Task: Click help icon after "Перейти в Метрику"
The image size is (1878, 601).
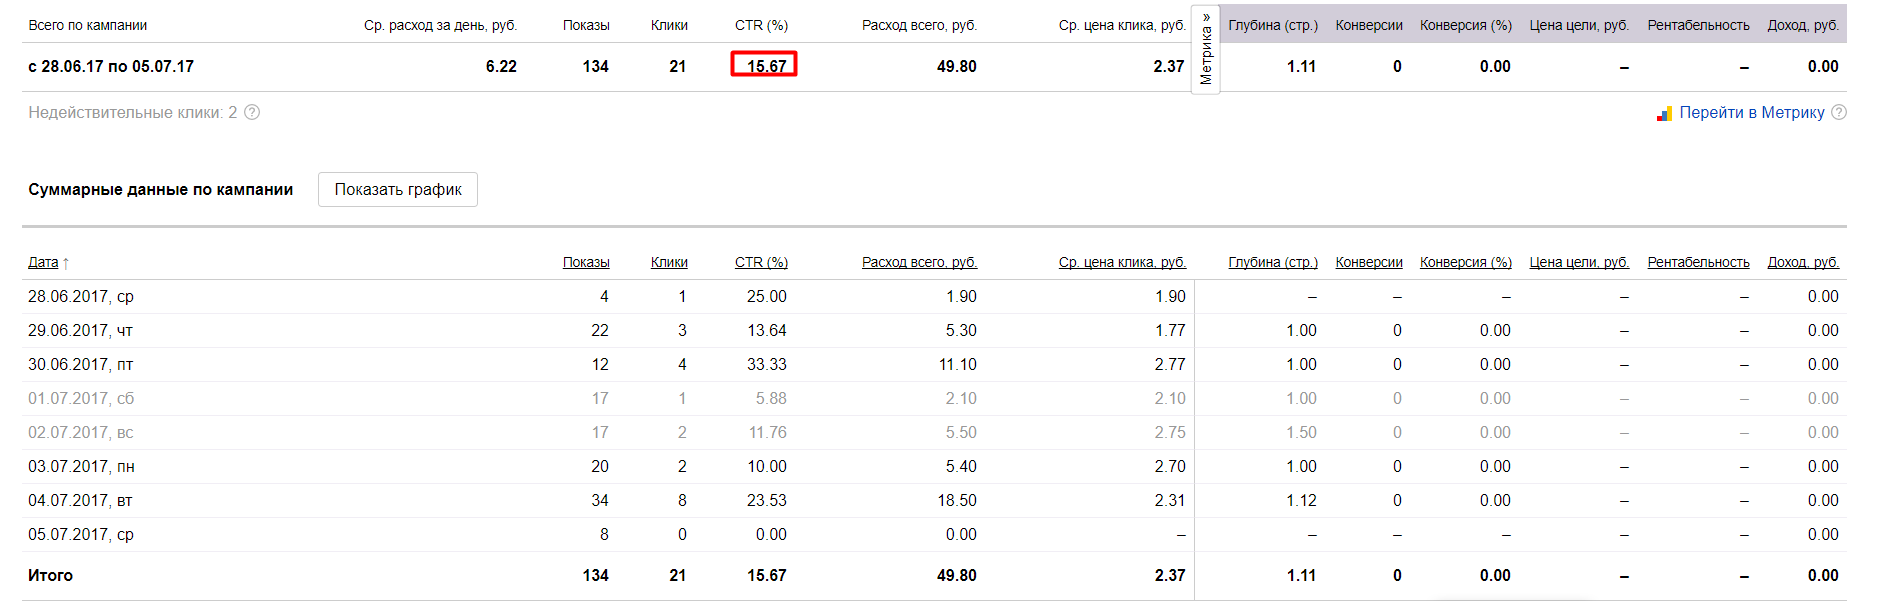Action: pyautogui.click(x=1838, y=112)
